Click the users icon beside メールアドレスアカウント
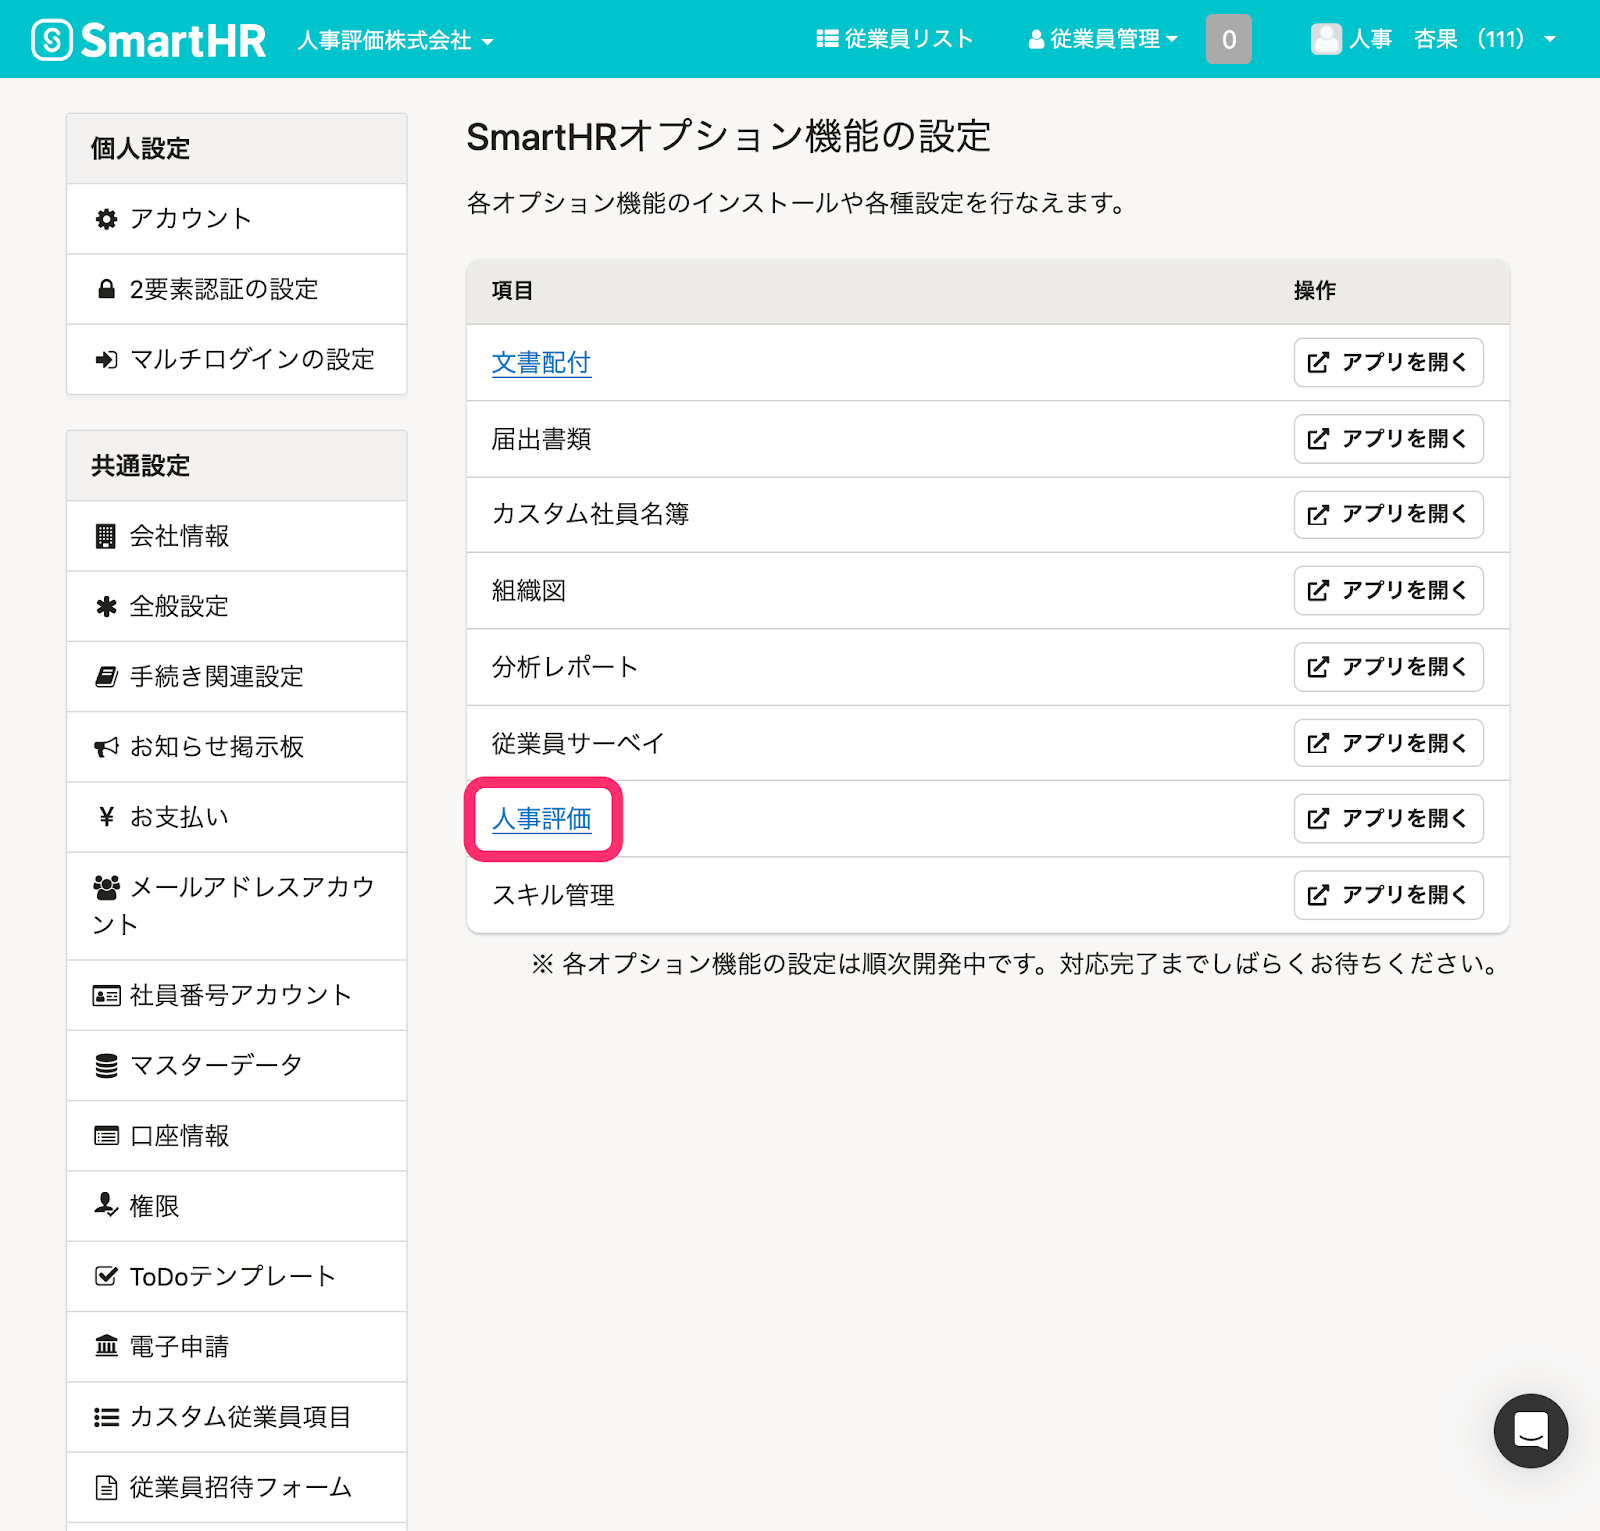Image resolution: width=1600 pixels, height=1531 pixels. coord(106,887)
